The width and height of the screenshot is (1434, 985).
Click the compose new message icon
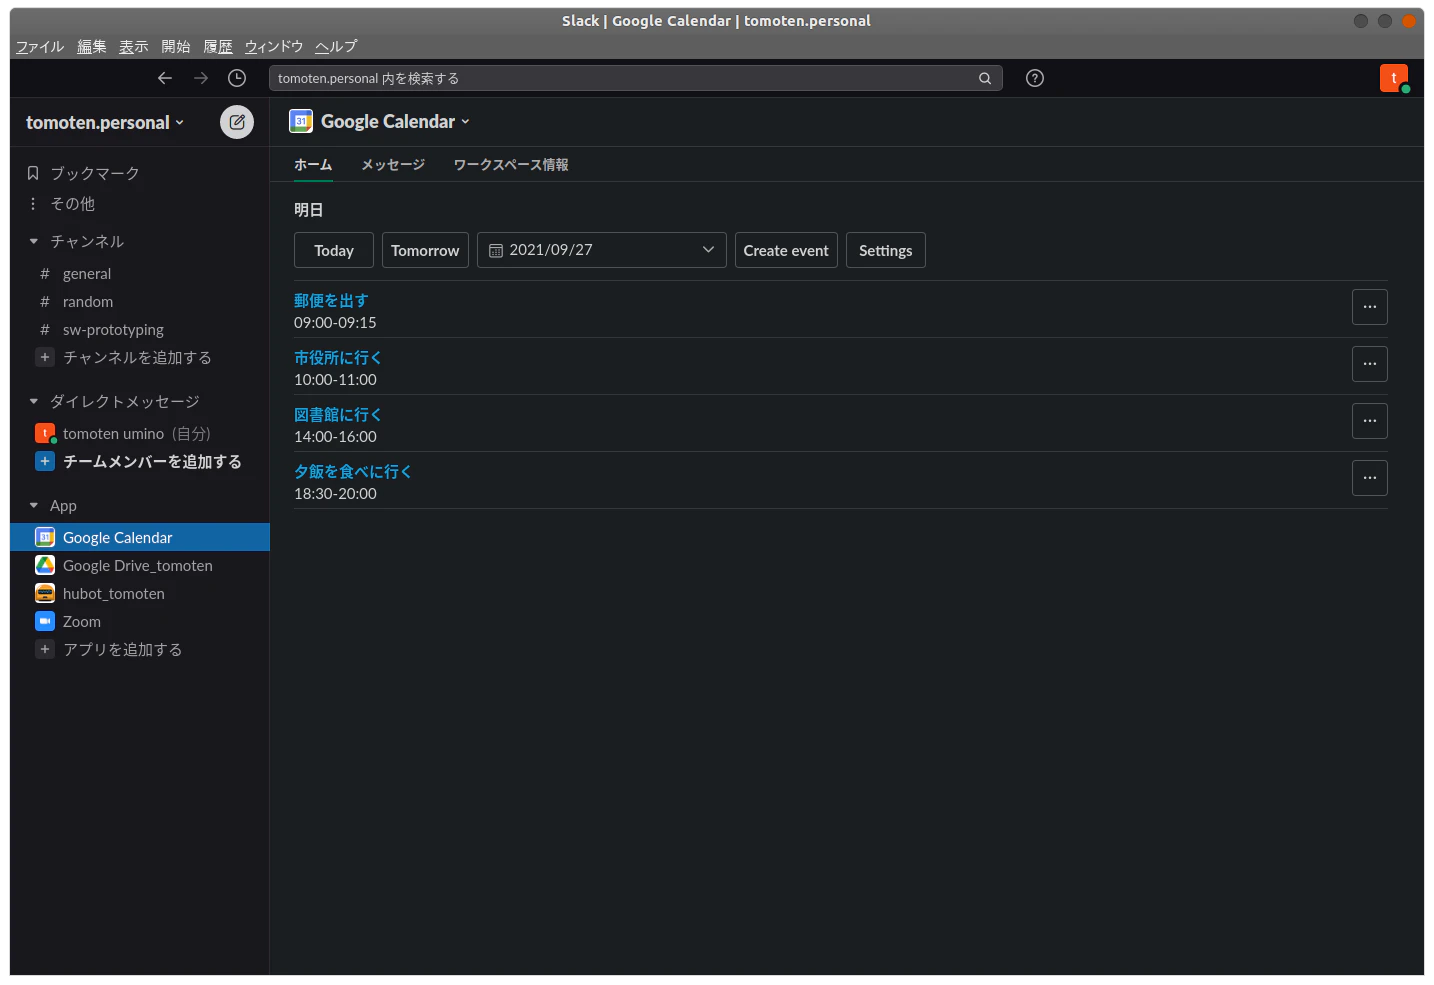pos(237,122)
